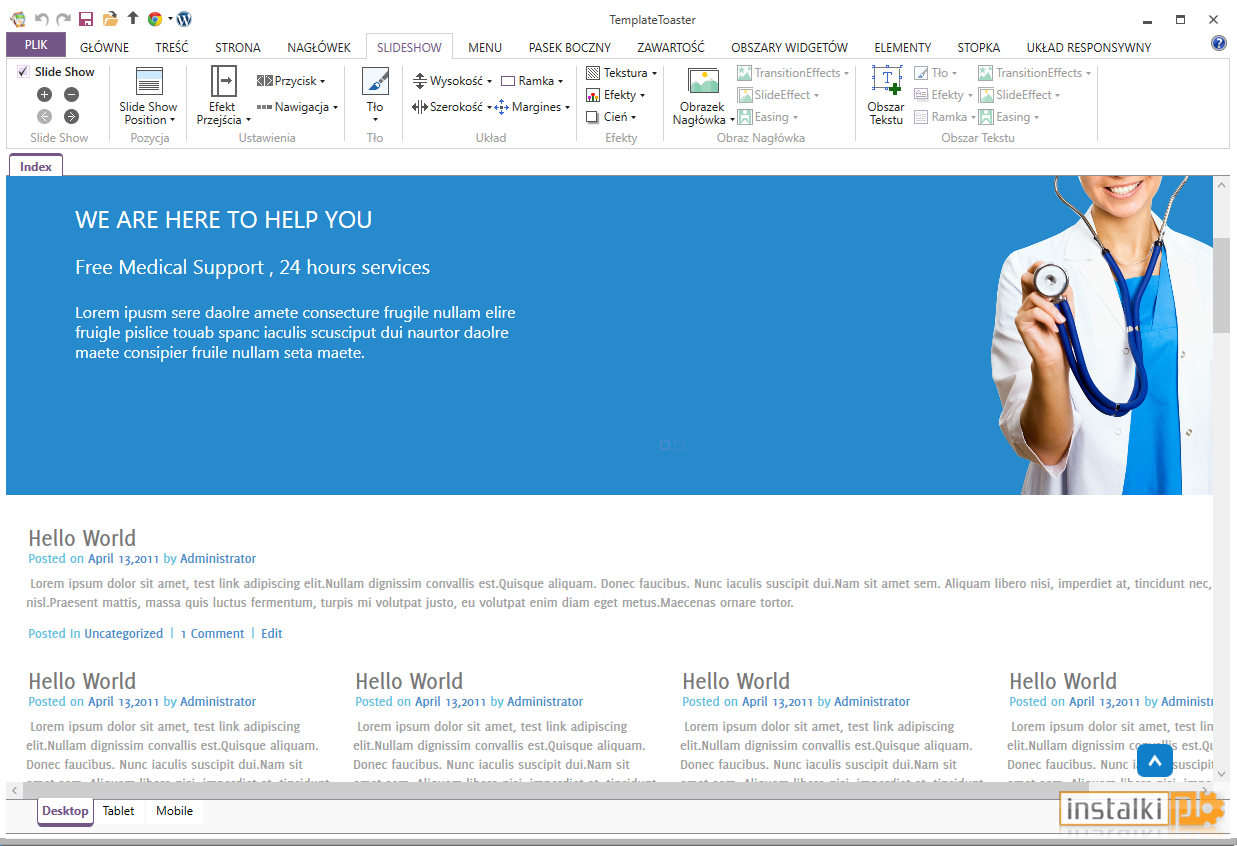Open the PLIK file menu
This screenshot has height=846, width=1237.
coord(36,45)
